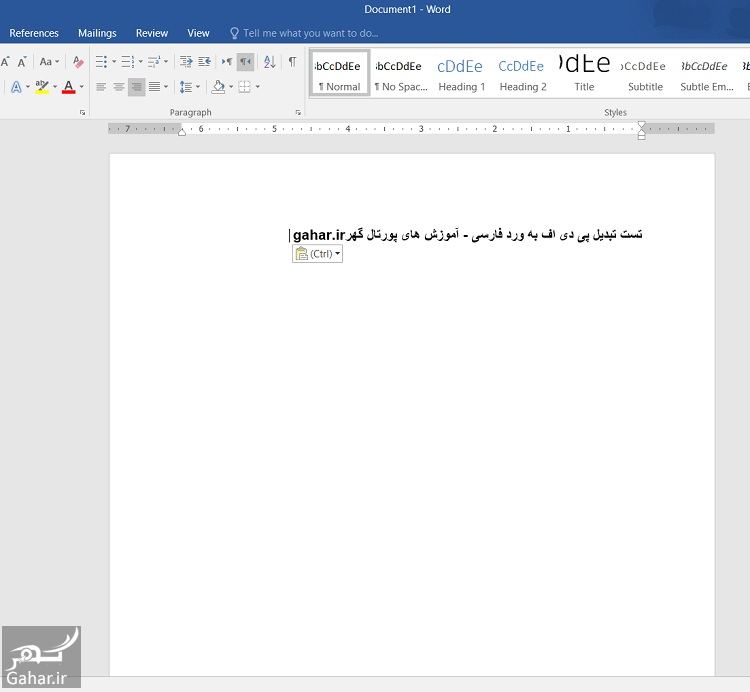
Task: Click the Shading paint bucket icon
Action: [x=218, y=87]
